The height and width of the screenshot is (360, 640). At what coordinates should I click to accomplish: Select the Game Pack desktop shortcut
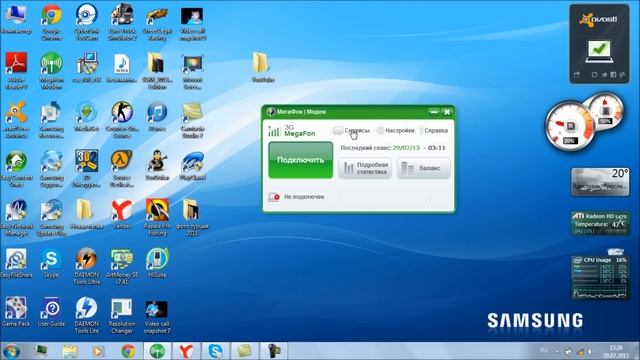[x=16, y=312]
